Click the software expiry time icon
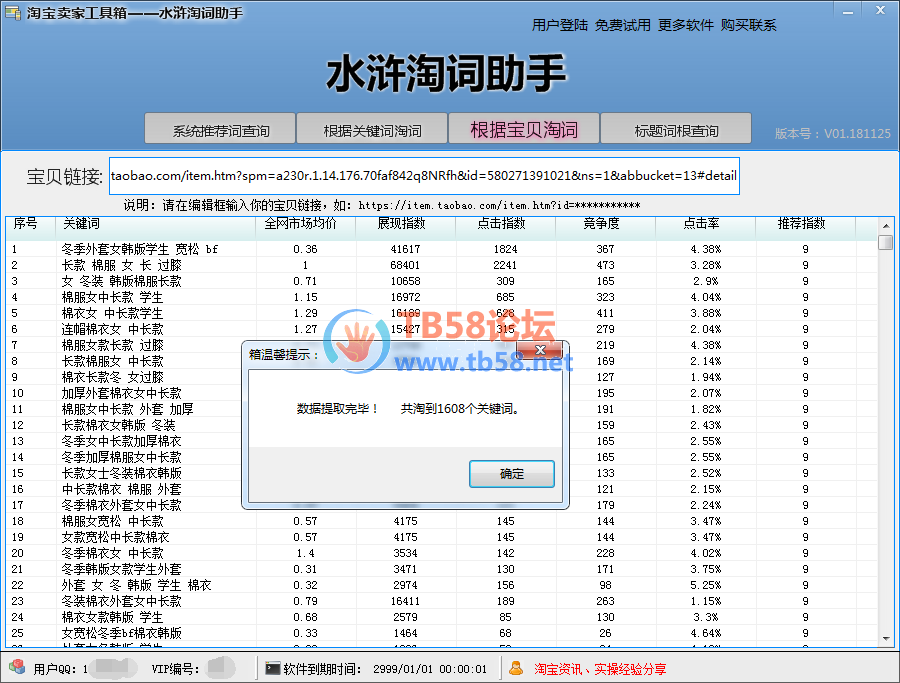The height and width of the screenshot is (683, 900). (273, 668)
